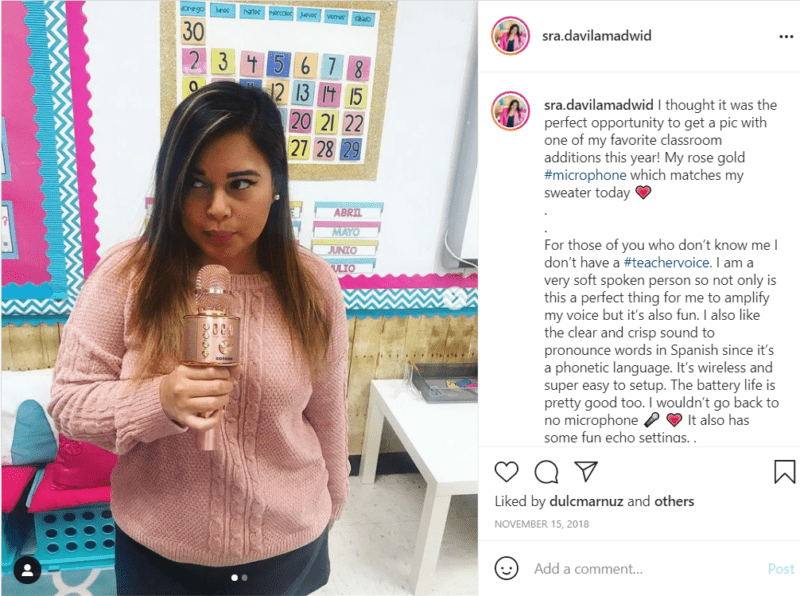This screenshot has width=800, height=596.
Task: Open sra.davilamadwid profile from header username
Action: point(596,36)
